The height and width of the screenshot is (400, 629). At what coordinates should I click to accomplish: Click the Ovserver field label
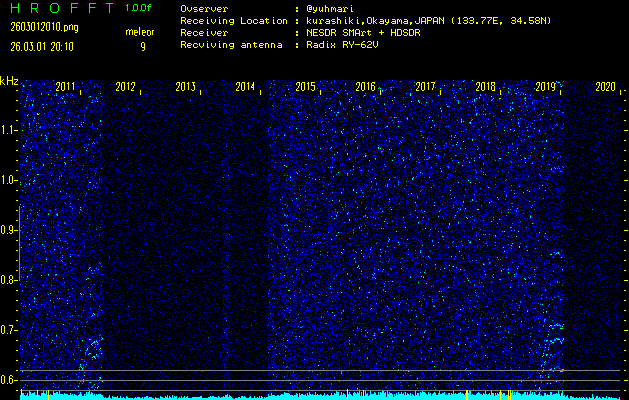(x=204, y=9)
